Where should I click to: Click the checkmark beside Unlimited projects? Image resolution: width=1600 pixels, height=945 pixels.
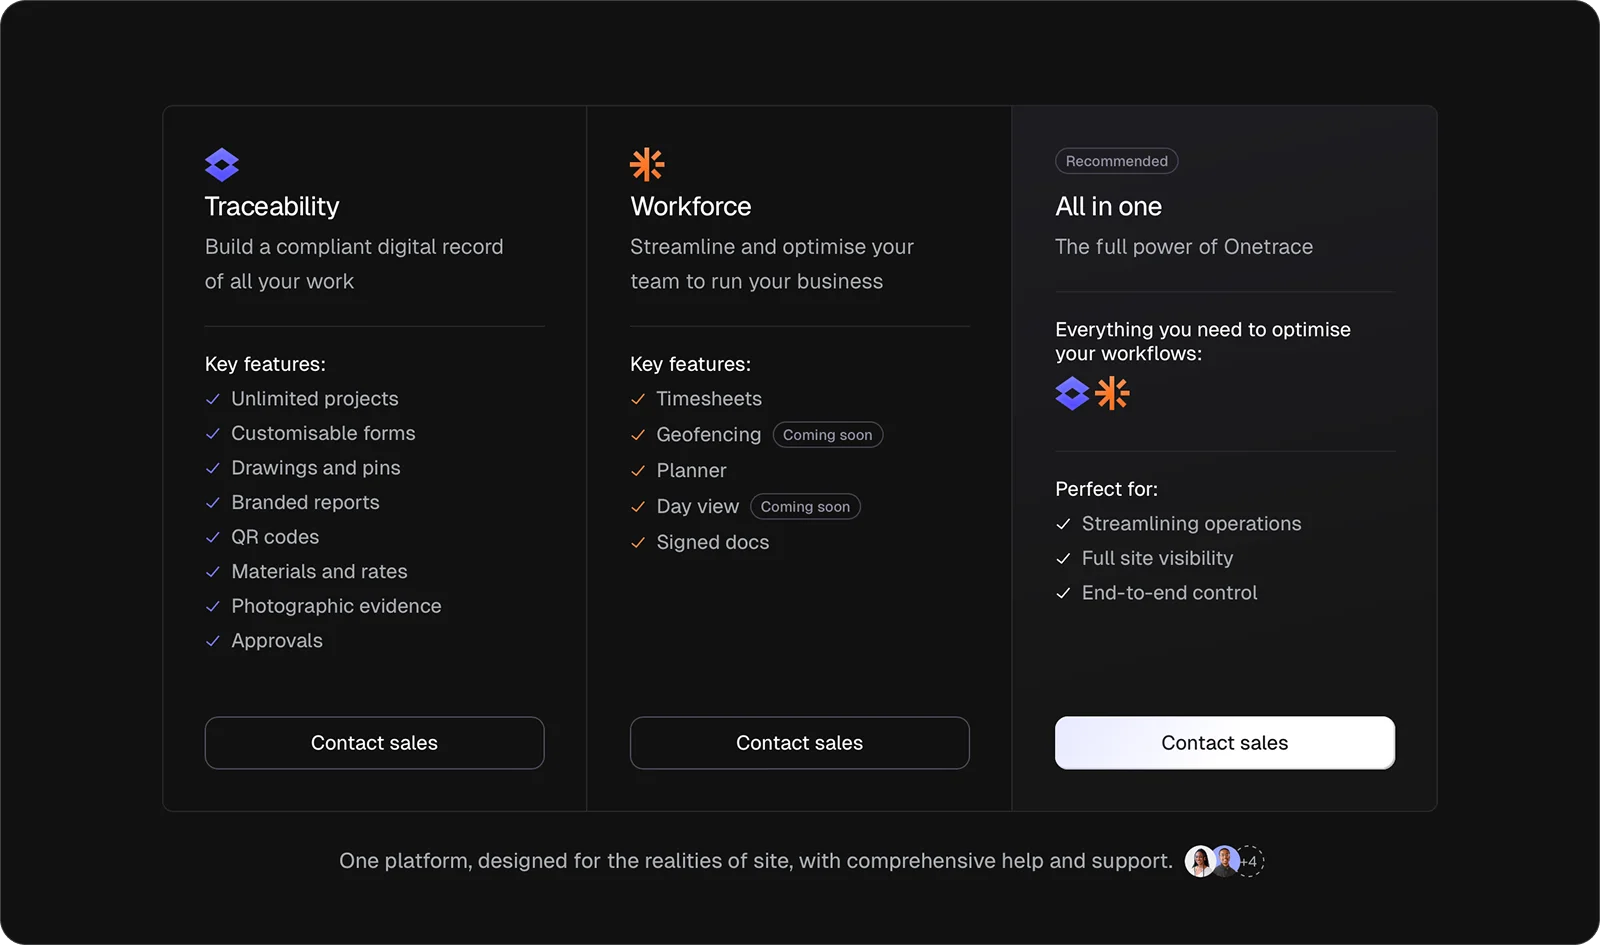tap(211, 399)
